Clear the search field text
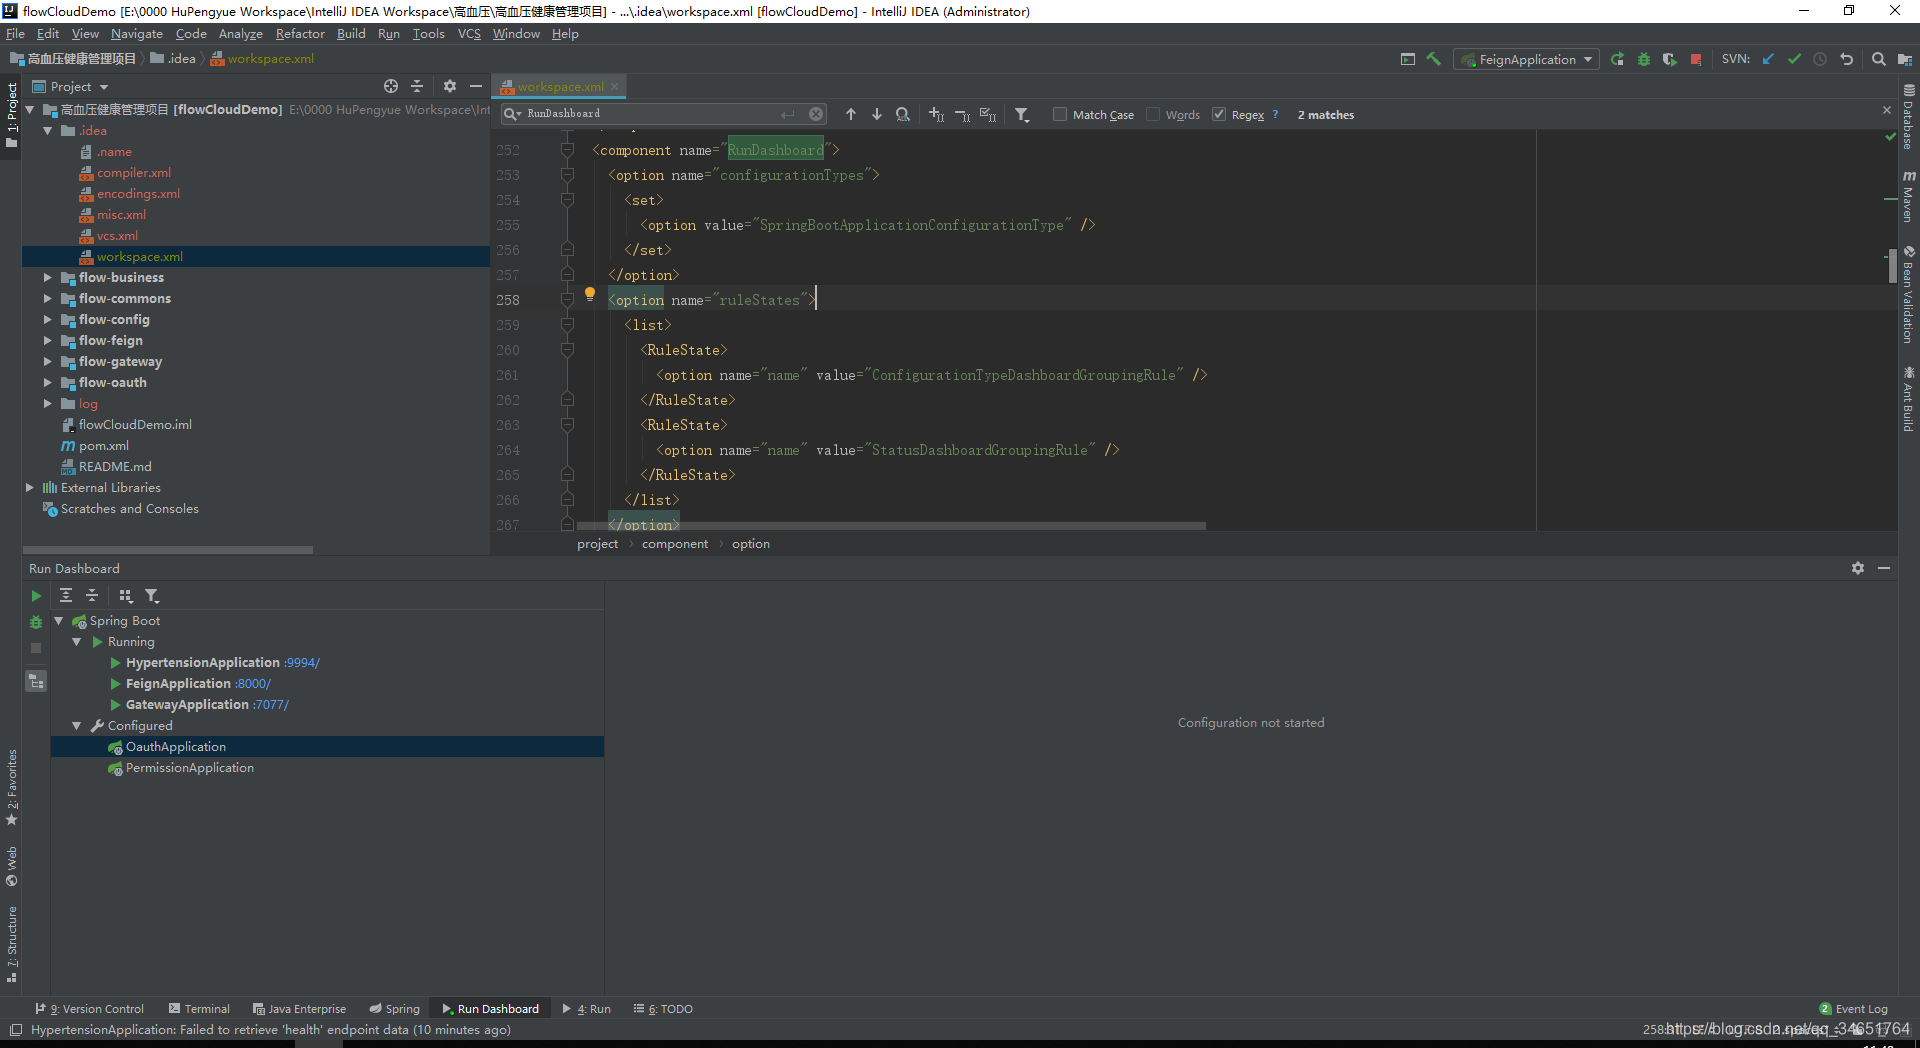 (816, 114)
